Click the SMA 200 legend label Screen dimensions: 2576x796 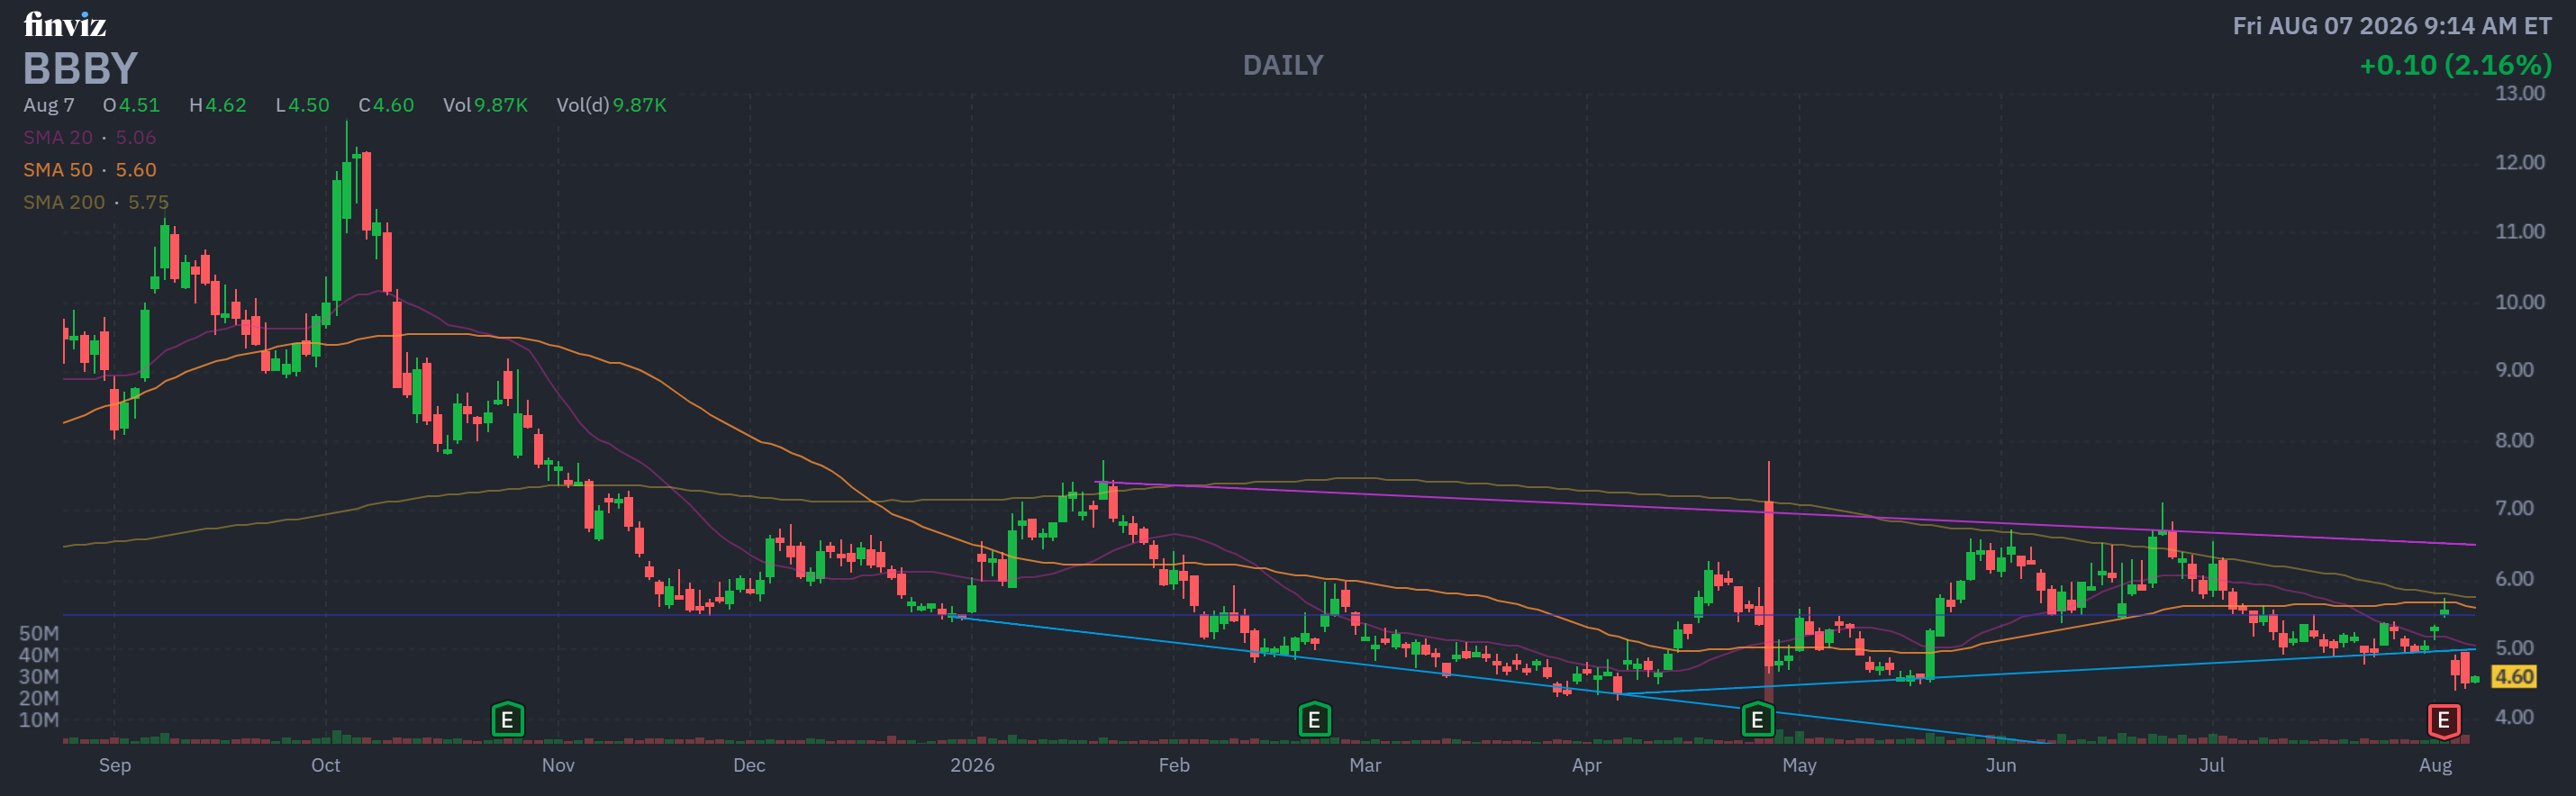coord(64,202)
